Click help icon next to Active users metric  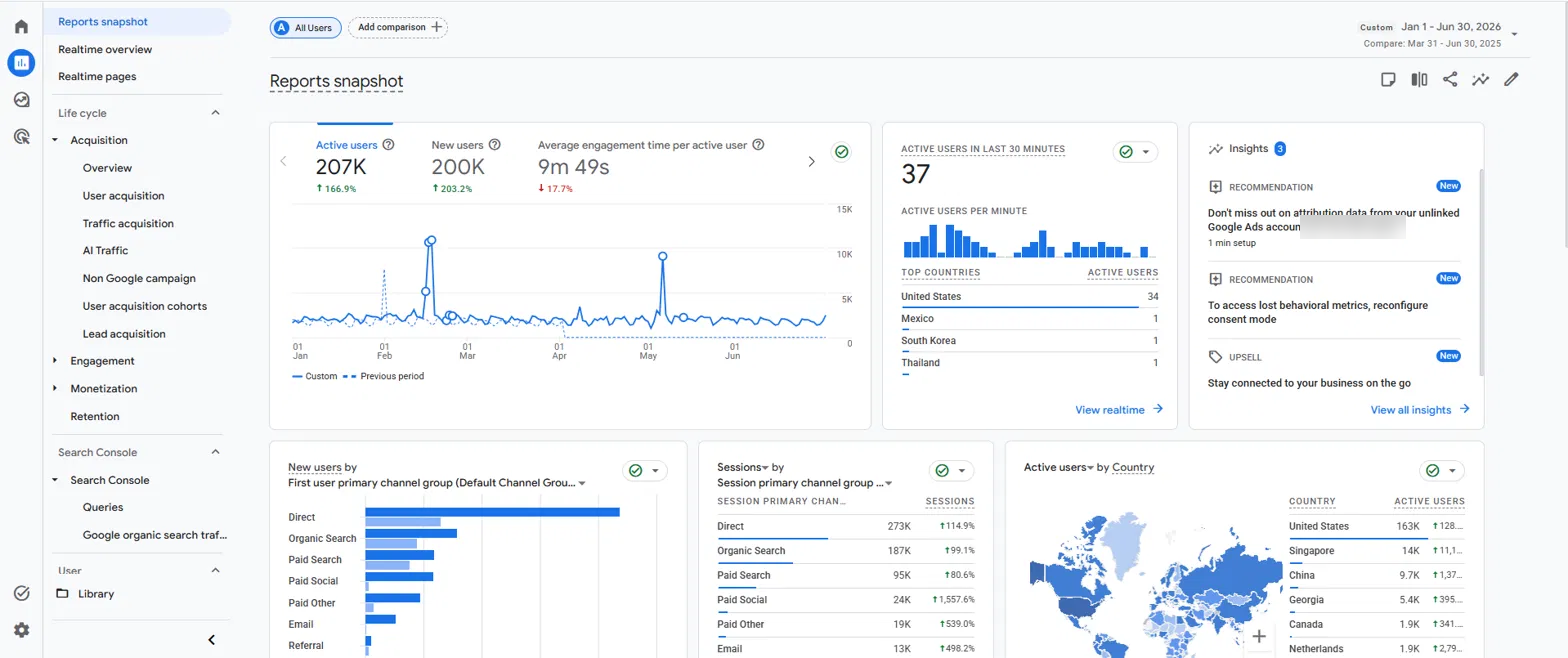388,145
